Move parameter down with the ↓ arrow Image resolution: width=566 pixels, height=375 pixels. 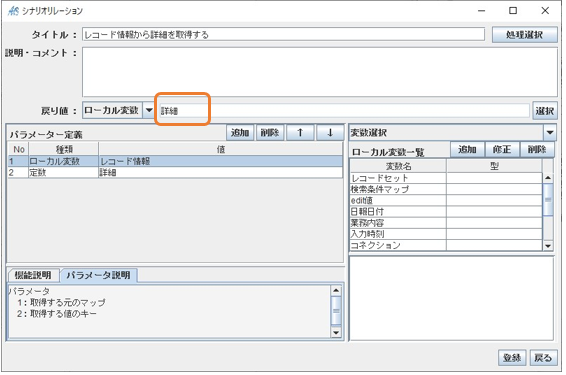tap(330, 133)
